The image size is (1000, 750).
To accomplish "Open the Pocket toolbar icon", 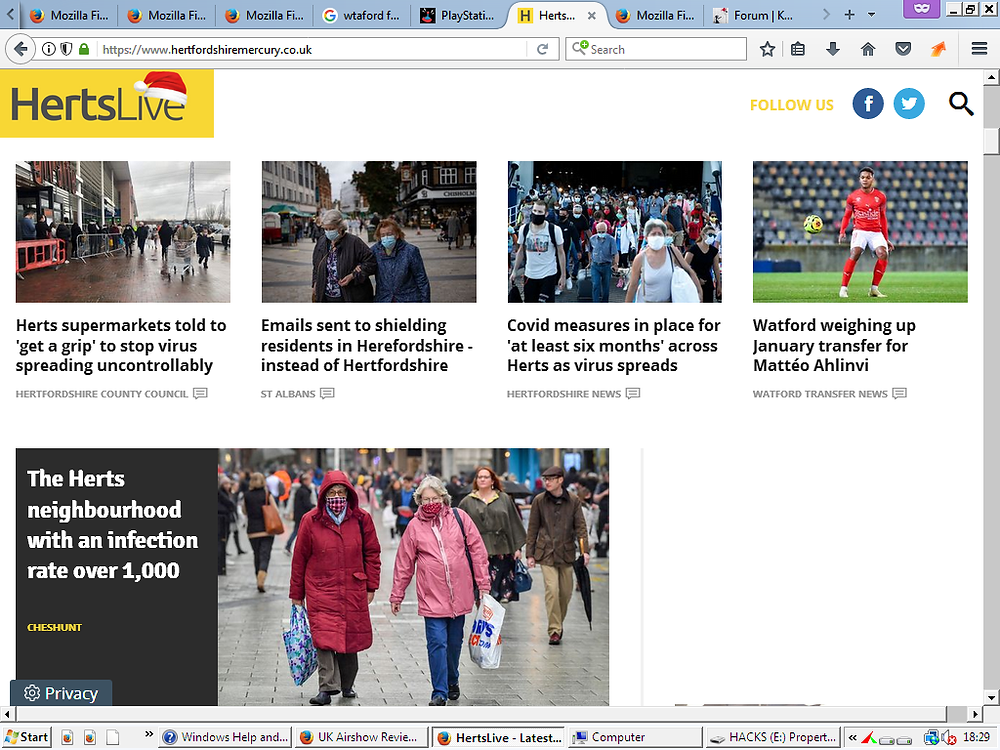I will tap(903, 49).
